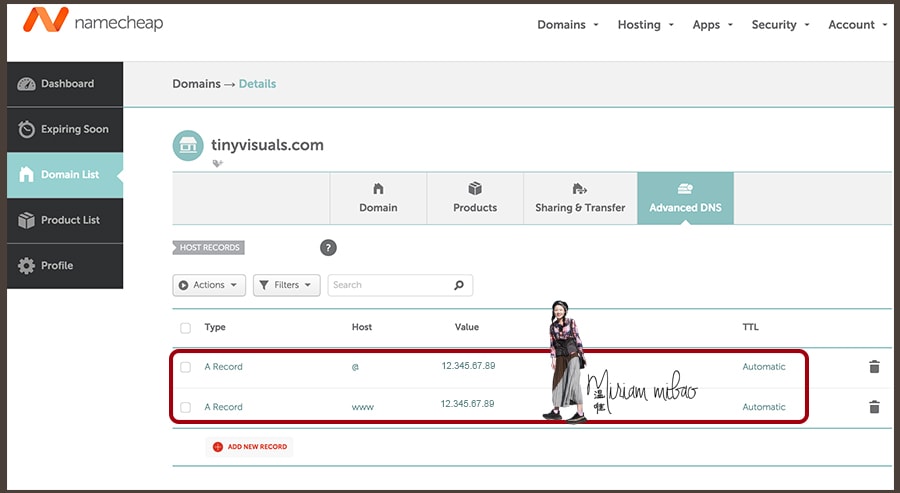Viewport: 900px width, 493px height.
Task: Click the A Record type for www host
Action: coord(223,407)
